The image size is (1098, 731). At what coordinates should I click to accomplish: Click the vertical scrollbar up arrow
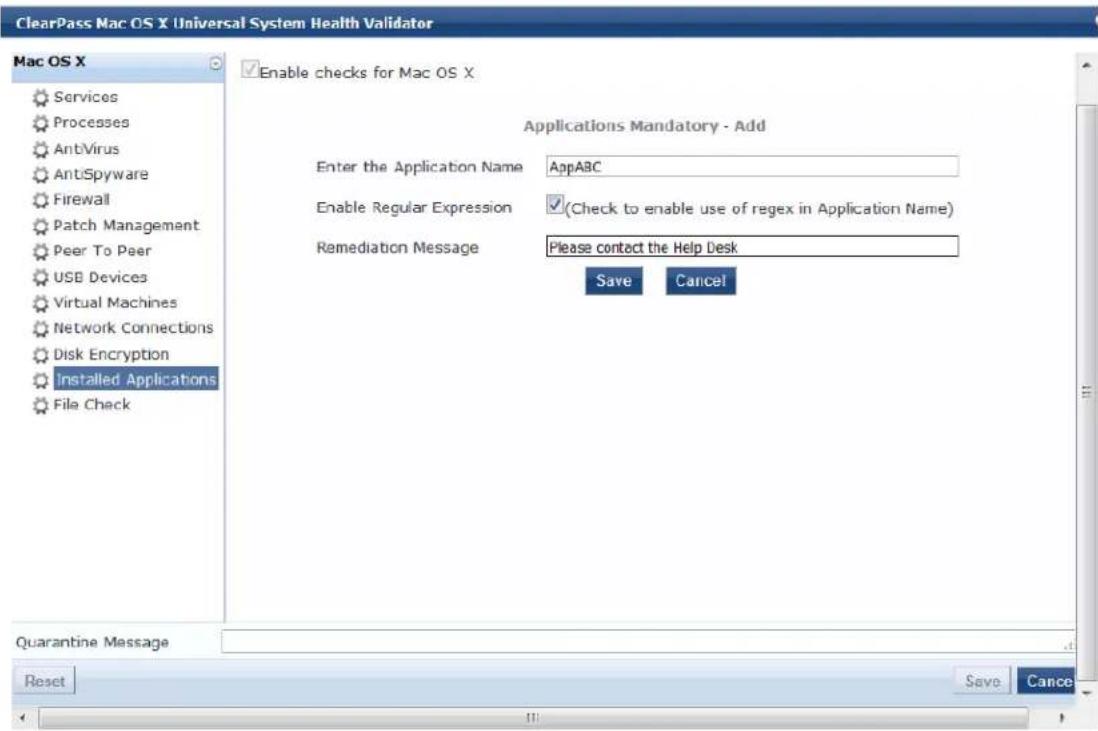1086,65
